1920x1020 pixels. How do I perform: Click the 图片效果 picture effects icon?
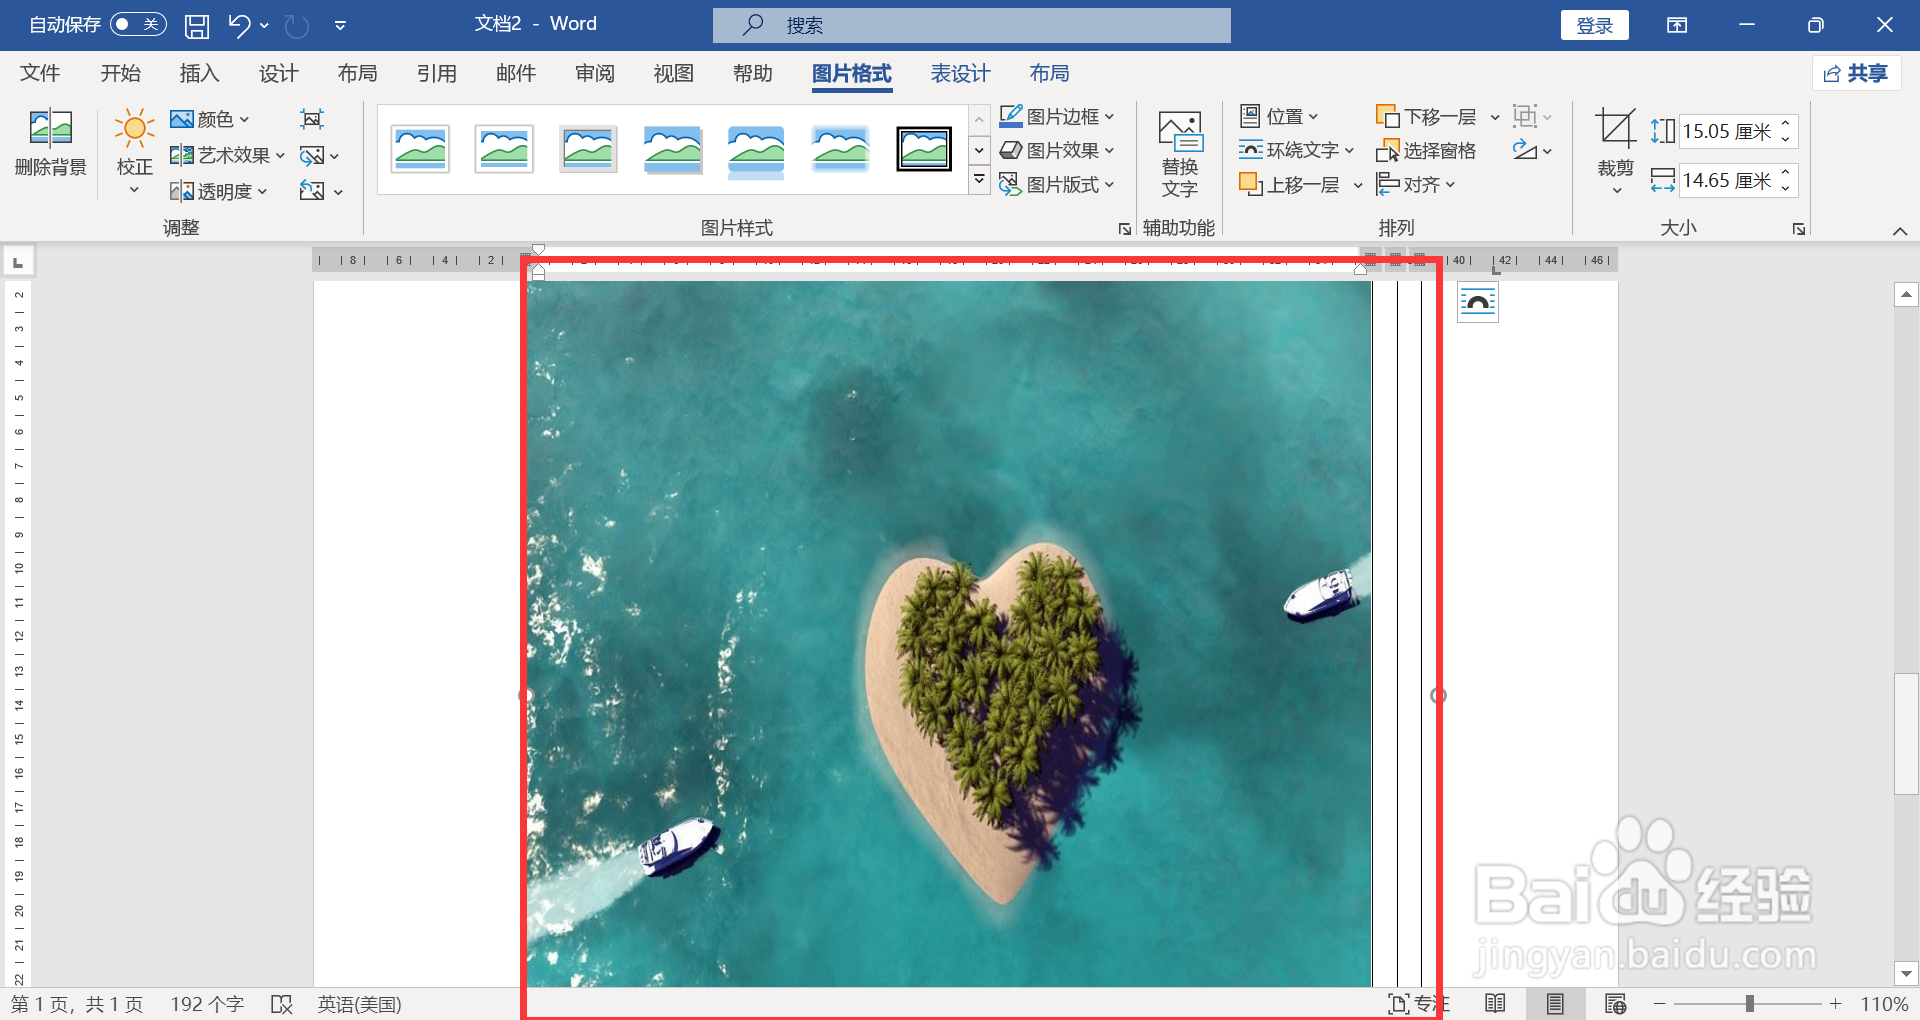[x=1011, y=150]
